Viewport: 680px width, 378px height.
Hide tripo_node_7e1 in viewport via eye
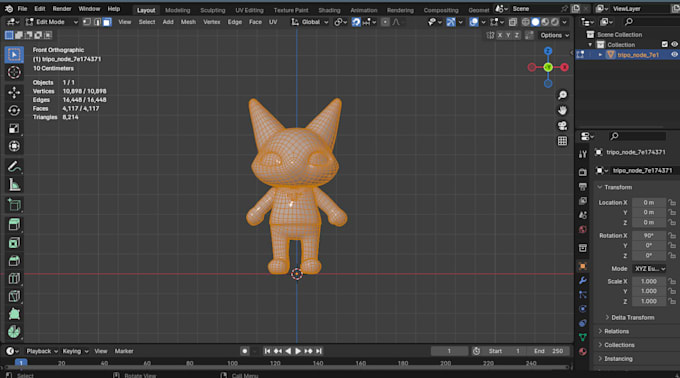(x=674, y=55)
